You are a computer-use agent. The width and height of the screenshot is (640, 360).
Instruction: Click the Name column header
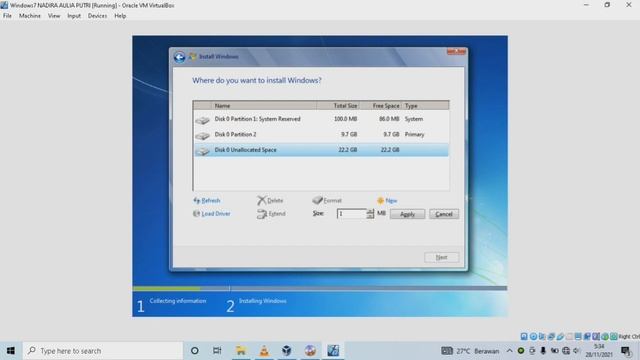pos(264,106)
